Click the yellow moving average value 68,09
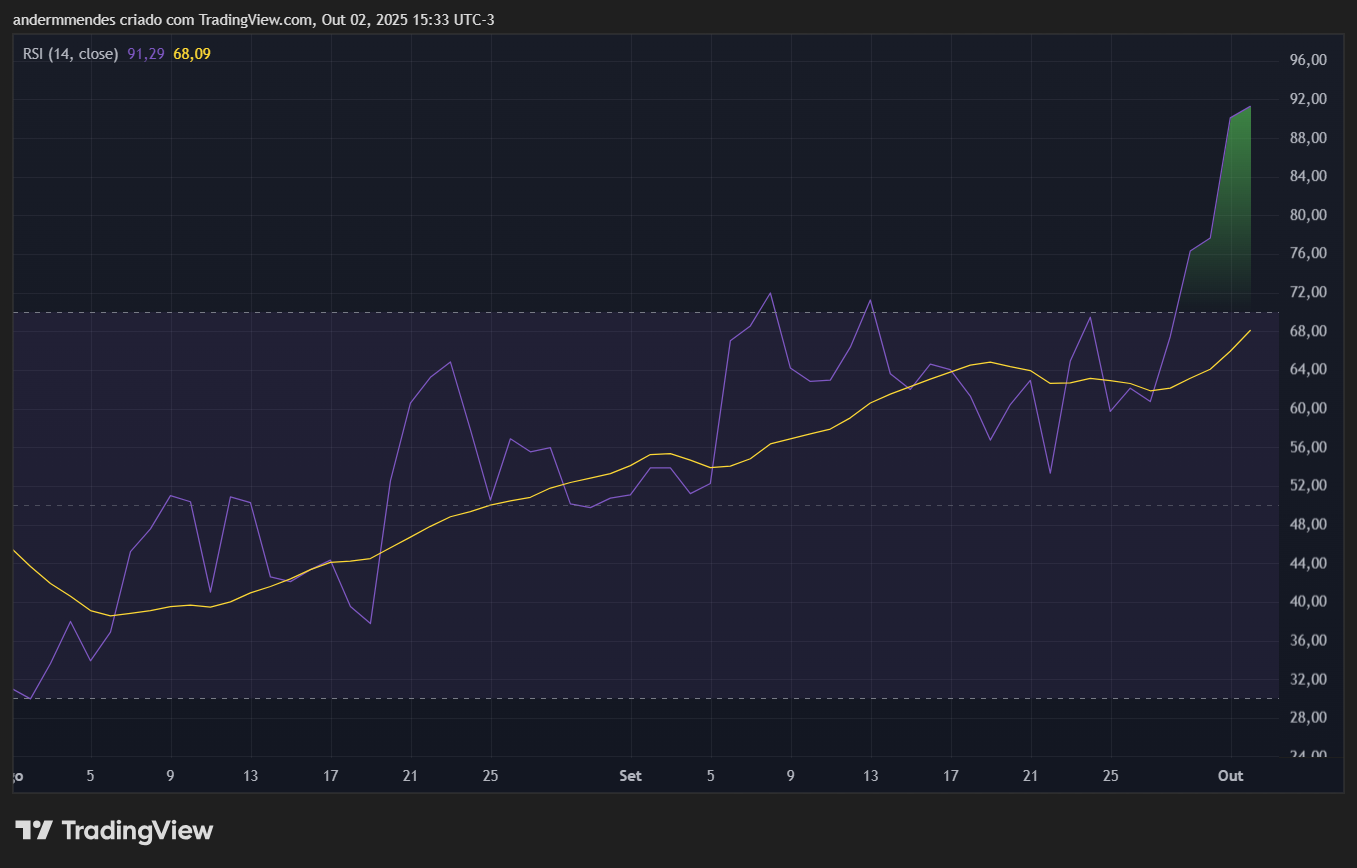 click(x=192, y=53)
